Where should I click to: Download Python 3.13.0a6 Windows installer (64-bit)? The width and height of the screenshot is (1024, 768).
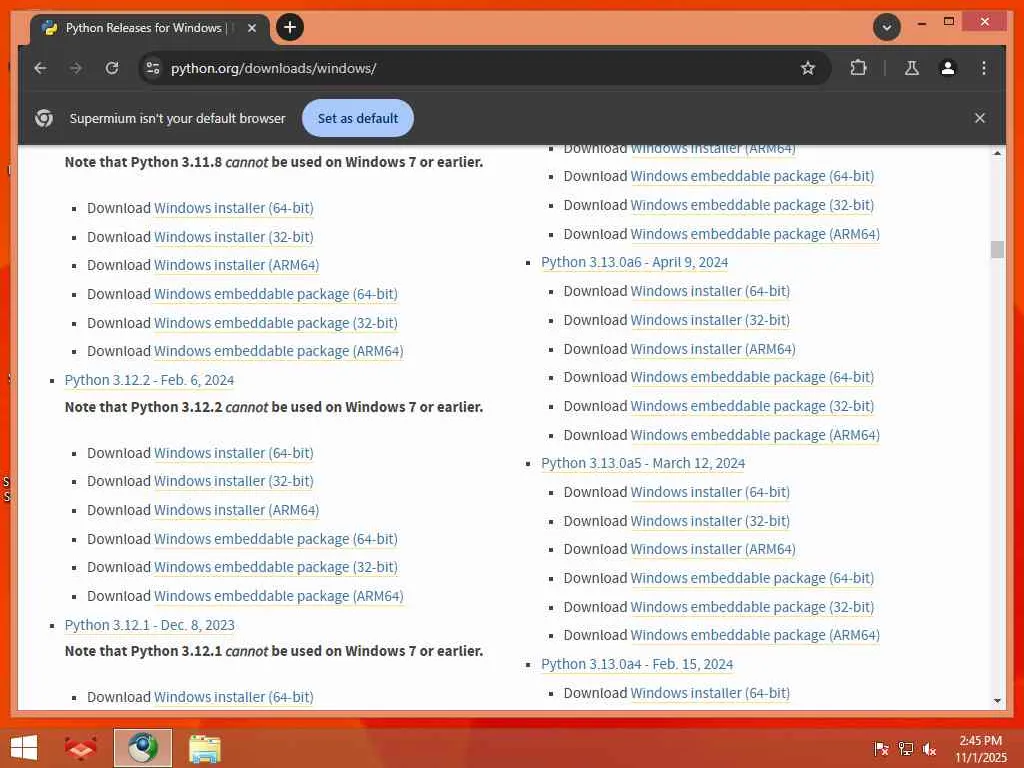[x=710, y=291]
